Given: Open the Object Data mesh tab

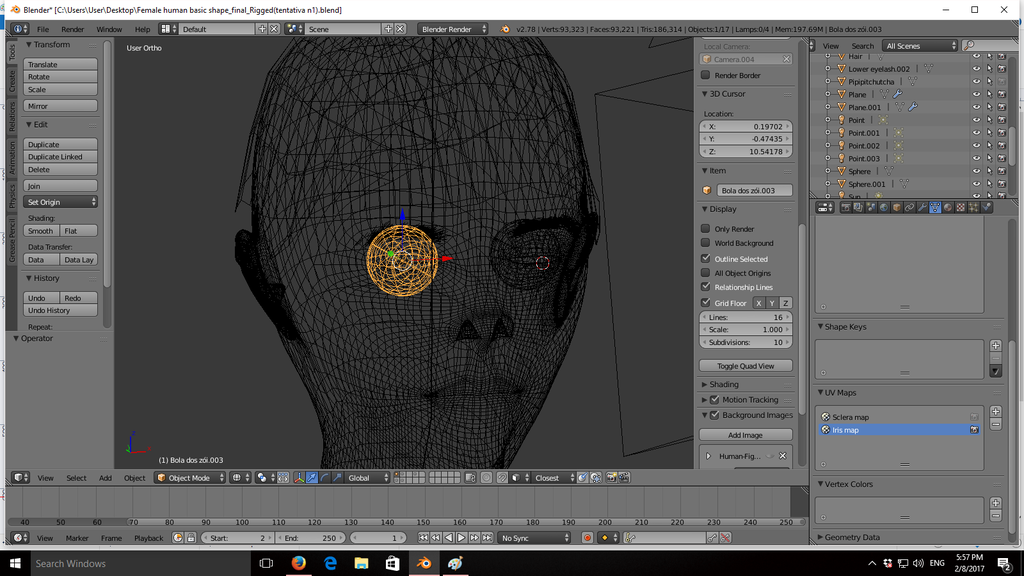Looking at the screenshot, I should point(935,208).
